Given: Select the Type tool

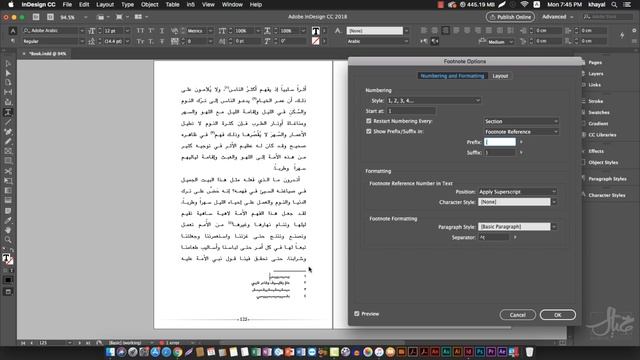Looking at the screenshot, I should coord(8,112).
